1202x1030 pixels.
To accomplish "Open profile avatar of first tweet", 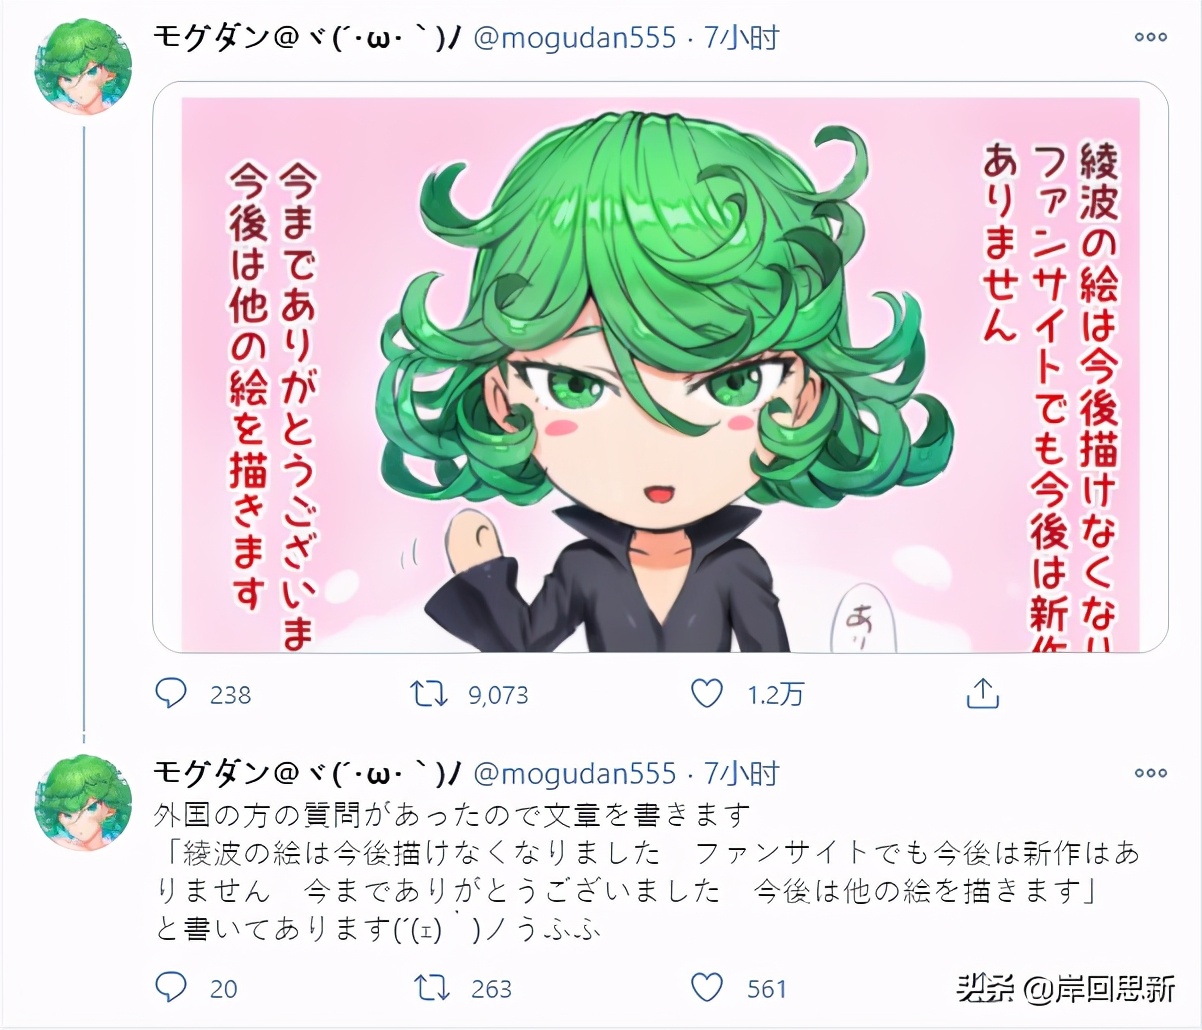I will pyautogui.click(x=84, y=66).
